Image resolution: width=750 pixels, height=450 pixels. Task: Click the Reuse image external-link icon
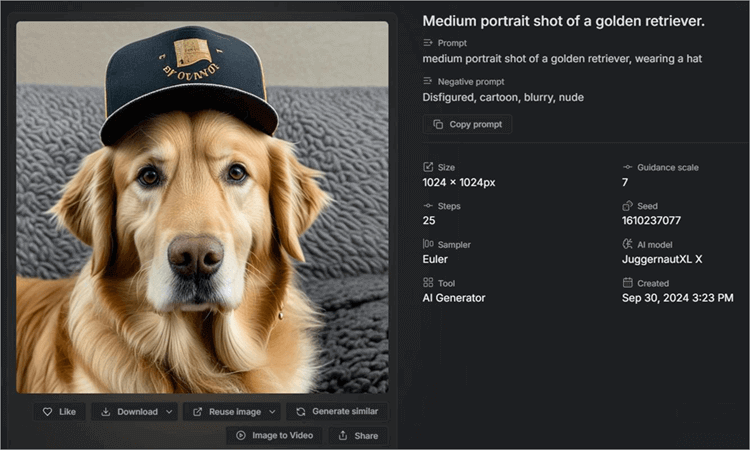click(x=197, y=412)
